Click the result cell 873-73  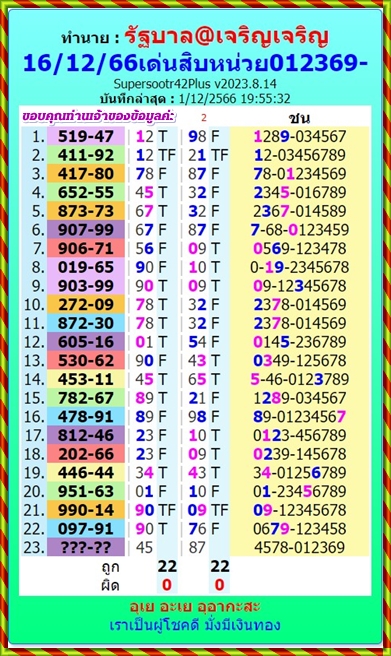pos(86,211)
